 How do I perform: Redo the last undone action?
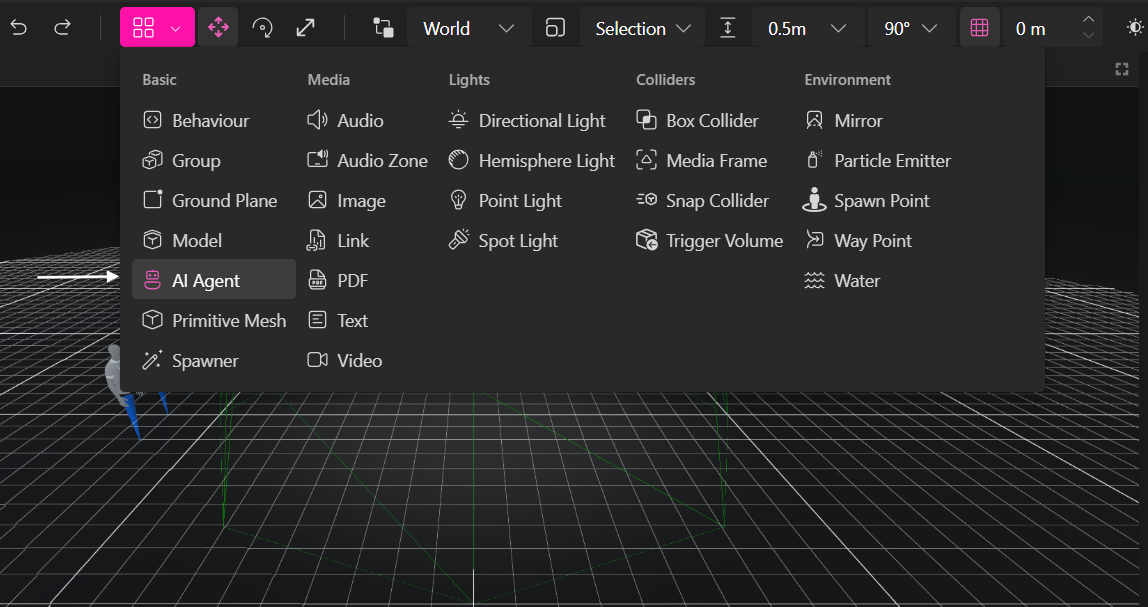pyautogui.click(x=63, y=28)
